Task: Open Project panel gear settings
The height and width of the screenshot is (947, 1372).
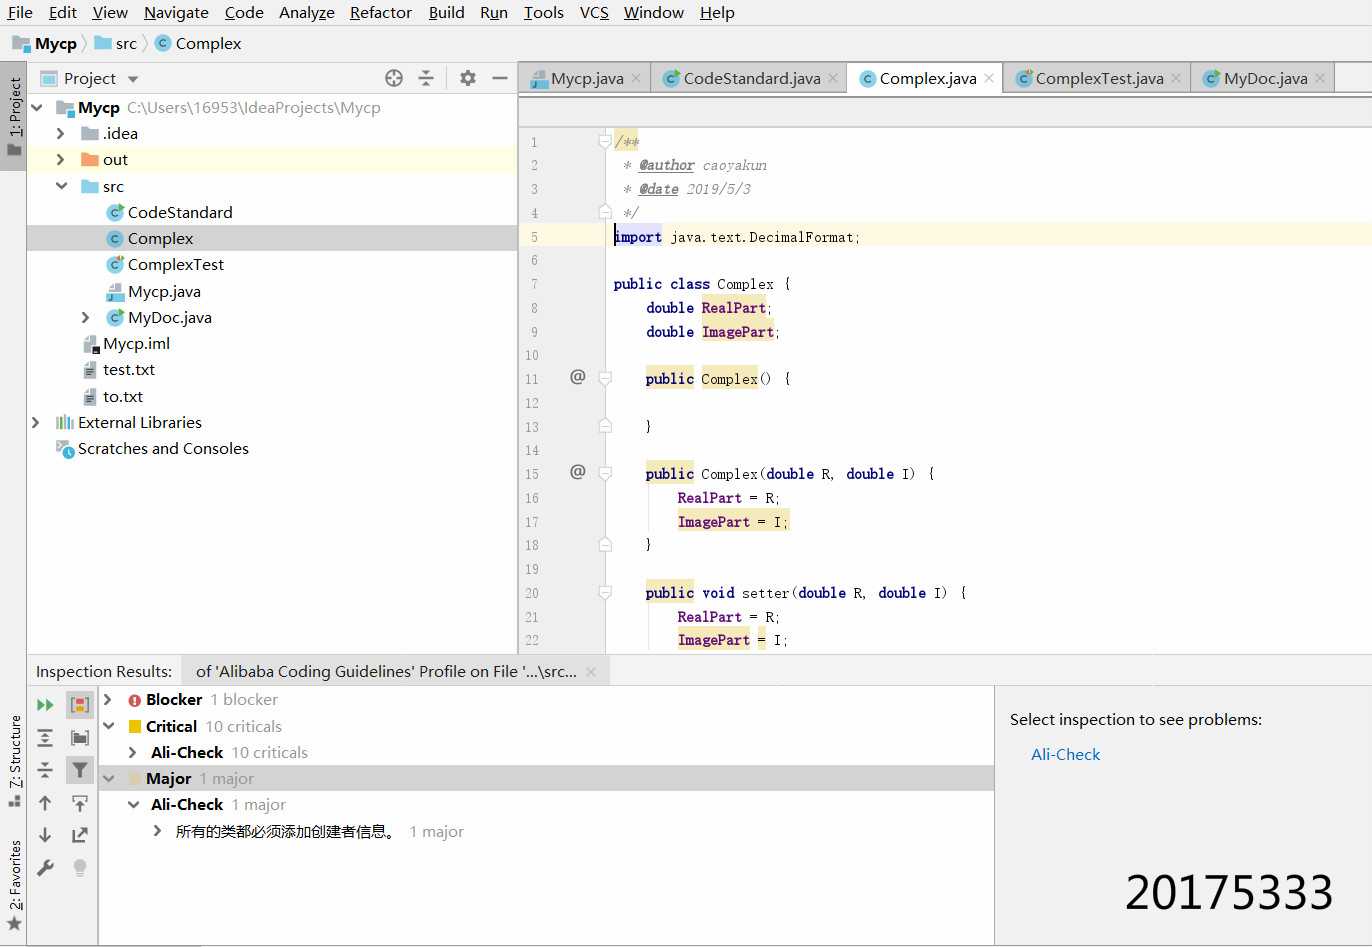Action: [467, 78]
